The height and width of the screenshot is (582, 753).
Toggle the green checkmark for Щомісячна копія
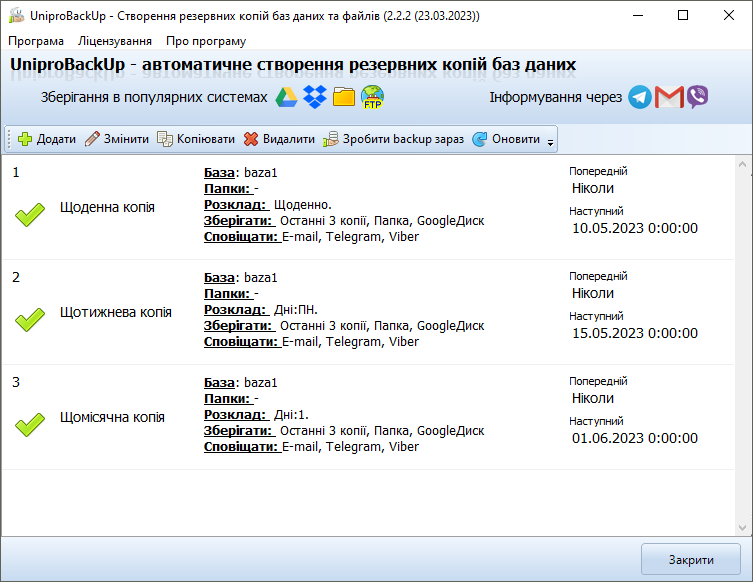30,424
